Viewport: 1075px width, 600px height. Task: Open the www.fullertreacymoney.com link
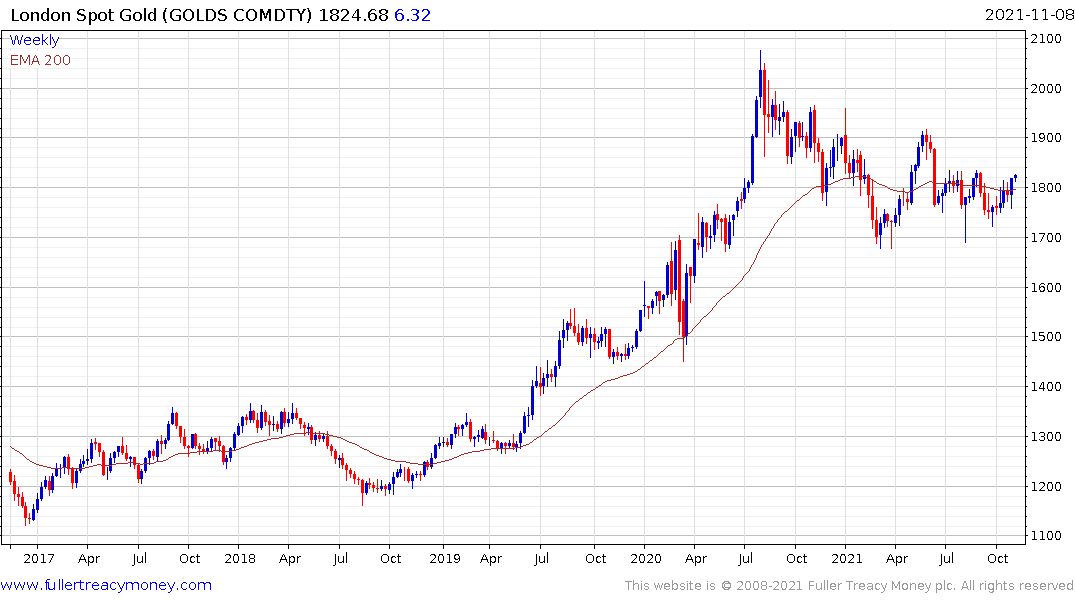pyautogui.click(x=106, y=585)
